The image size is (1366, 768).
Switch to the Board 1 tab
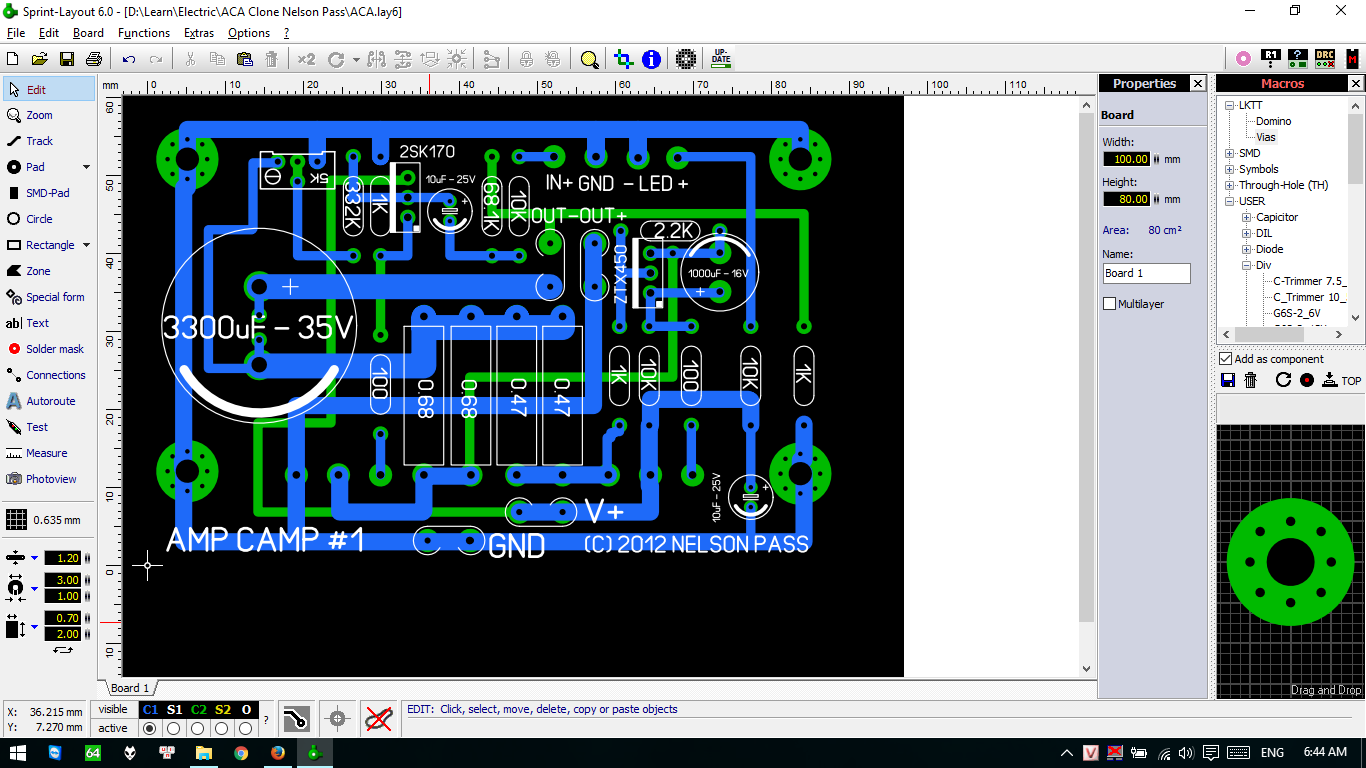click(x=129, y=688)
